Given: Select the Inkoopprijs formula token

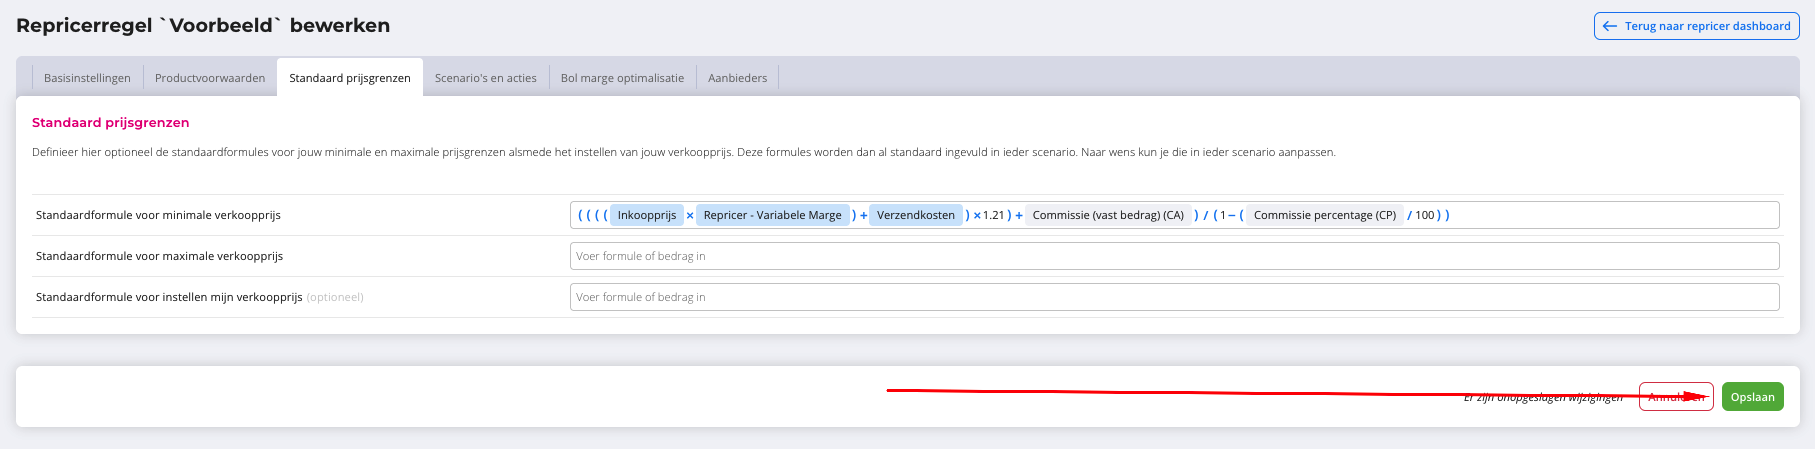Looking at the screenshot, I should click(646, 215).
